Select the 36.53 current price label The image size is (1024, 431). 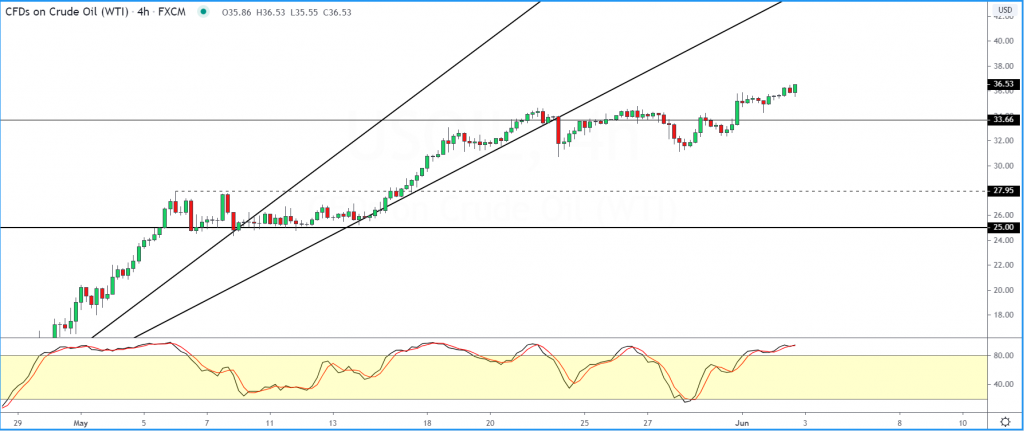(1003, 85)
